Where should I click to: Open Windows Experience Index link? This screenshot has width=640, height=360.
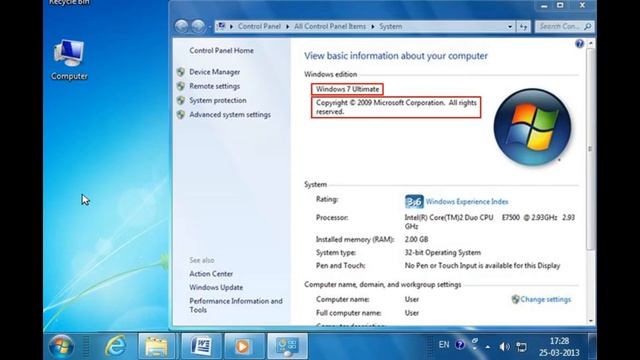click(467, 202)
